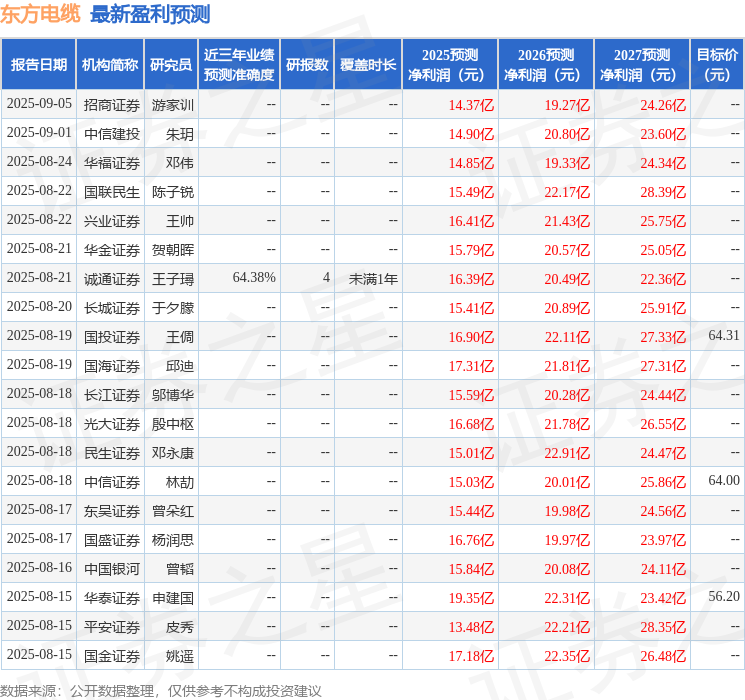This screenshot has width=745, height=700.
Task: Select the 机构简称 column header
Action: point(110,65)
